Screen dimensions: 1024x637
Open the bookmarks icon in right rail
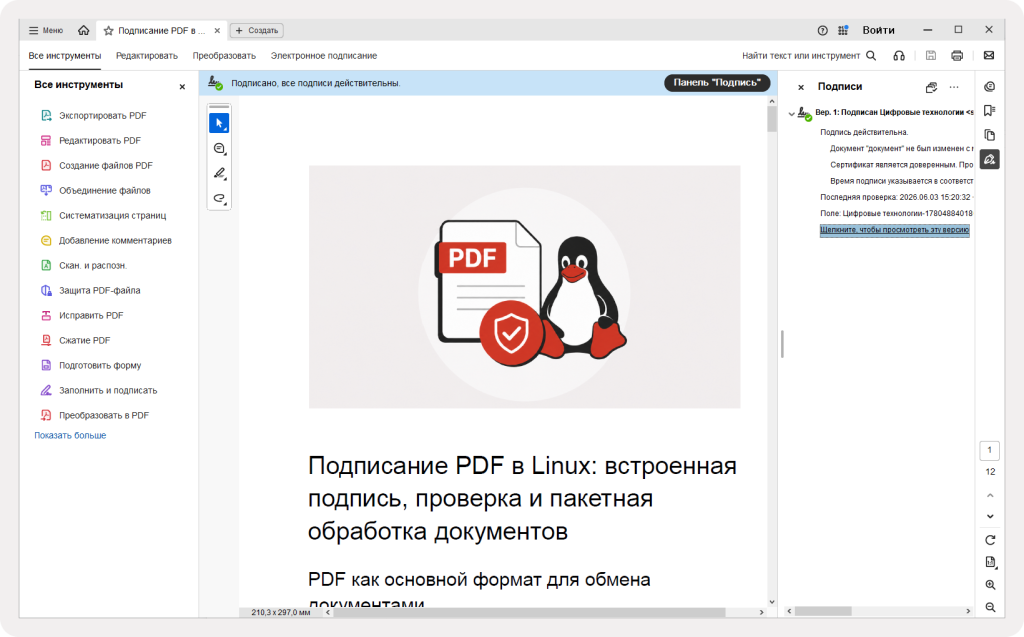tap(989, 111)
